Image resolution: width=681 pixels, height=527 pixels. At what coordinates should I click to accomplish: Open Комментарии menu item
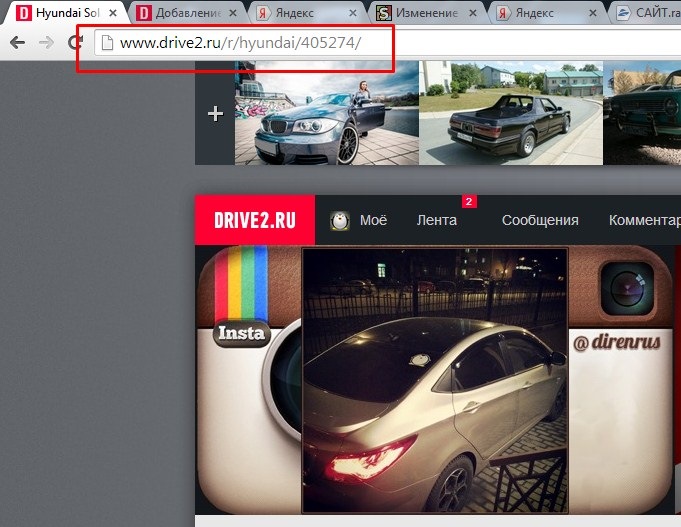[x=645, y=220]
